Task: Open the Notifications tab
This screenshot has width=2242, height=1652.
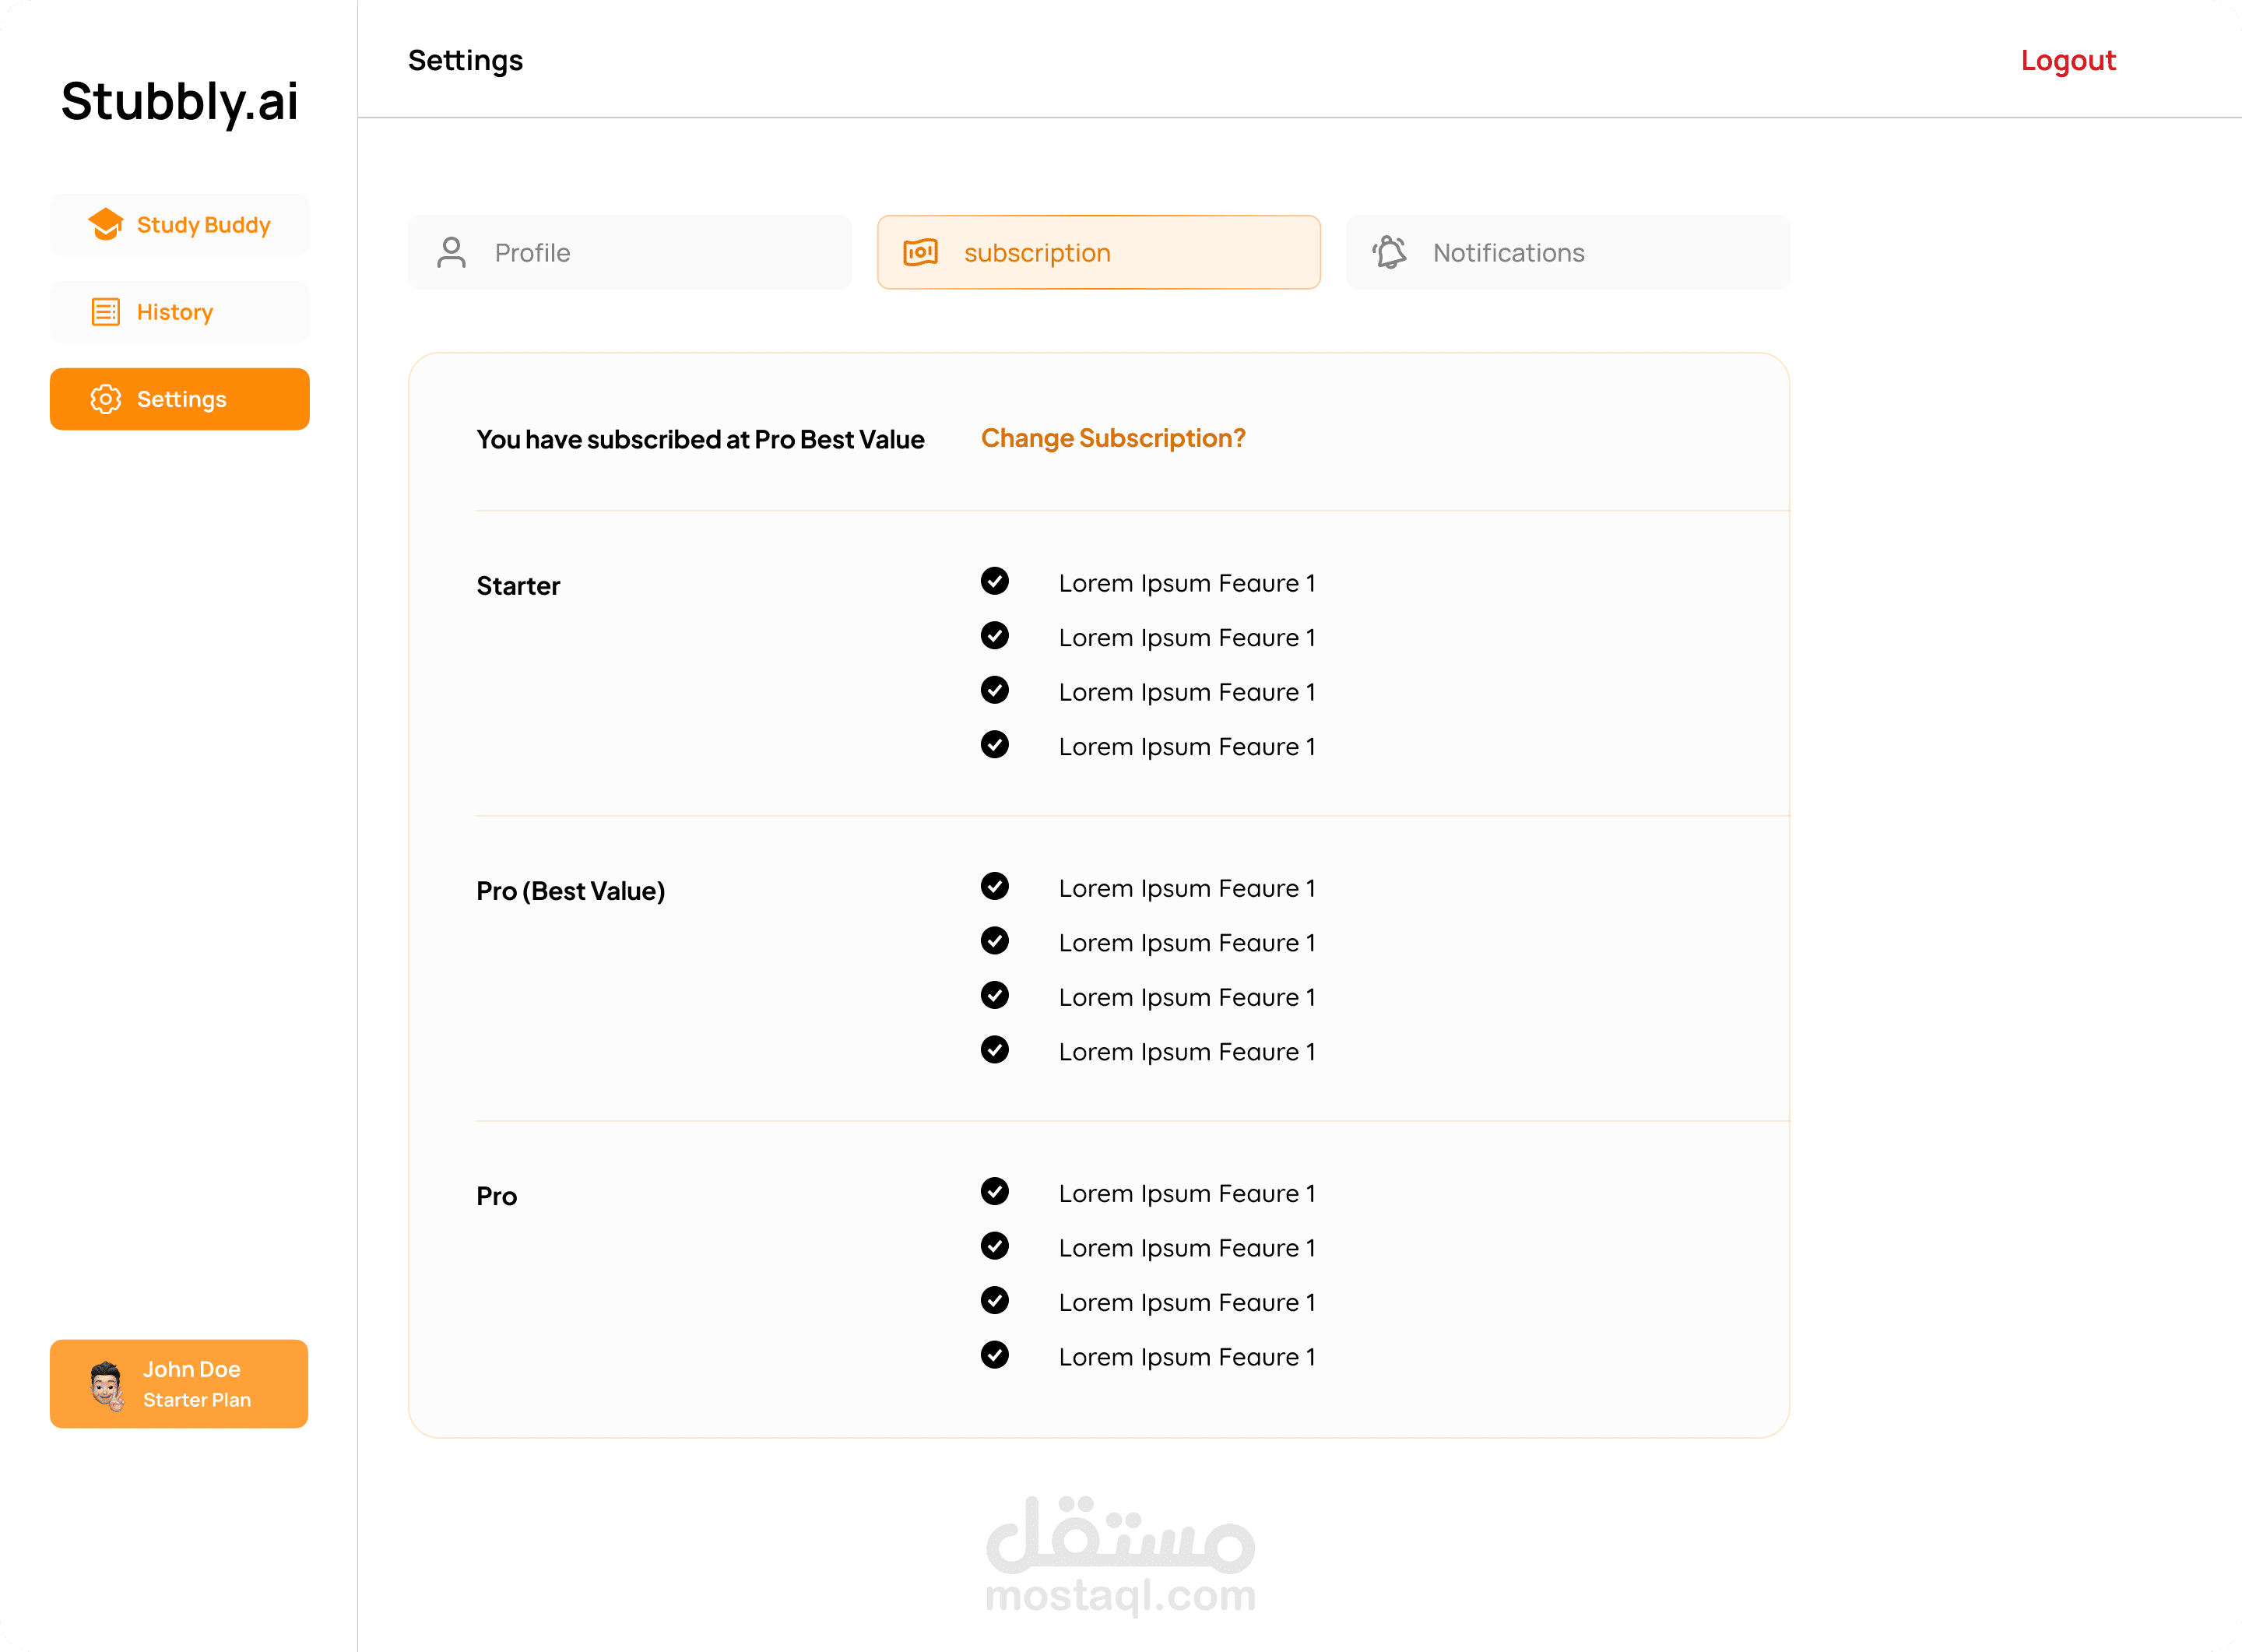Action: (1568, 252)
